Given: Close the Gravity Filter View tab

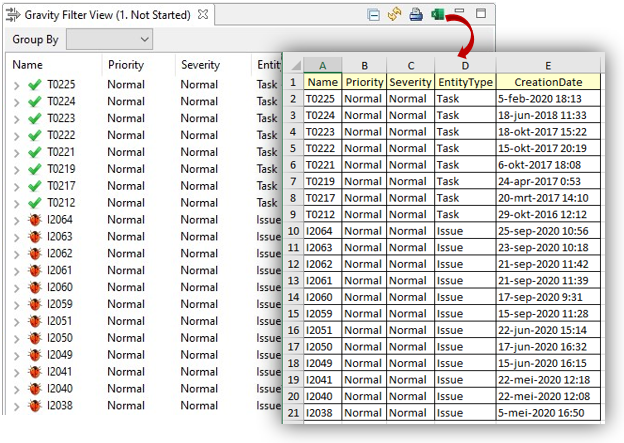Looking at the screenshot, I should (203, 15).
